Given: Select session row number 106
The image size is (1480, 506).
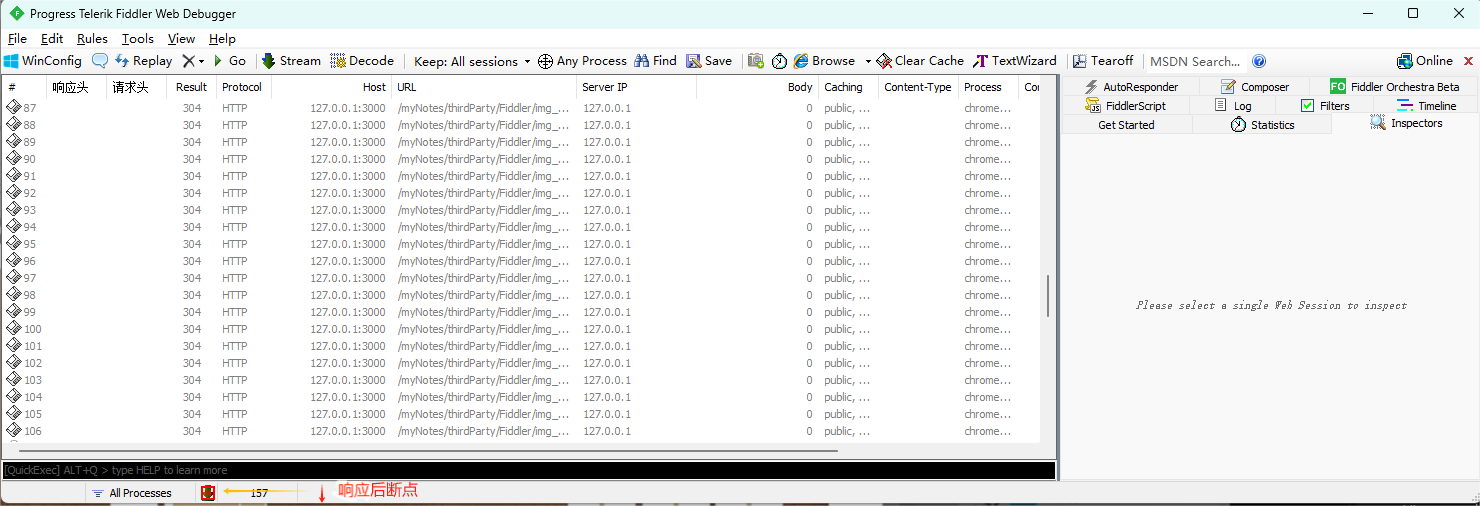Looking at the screenshot, I should [x=520, y=431].
